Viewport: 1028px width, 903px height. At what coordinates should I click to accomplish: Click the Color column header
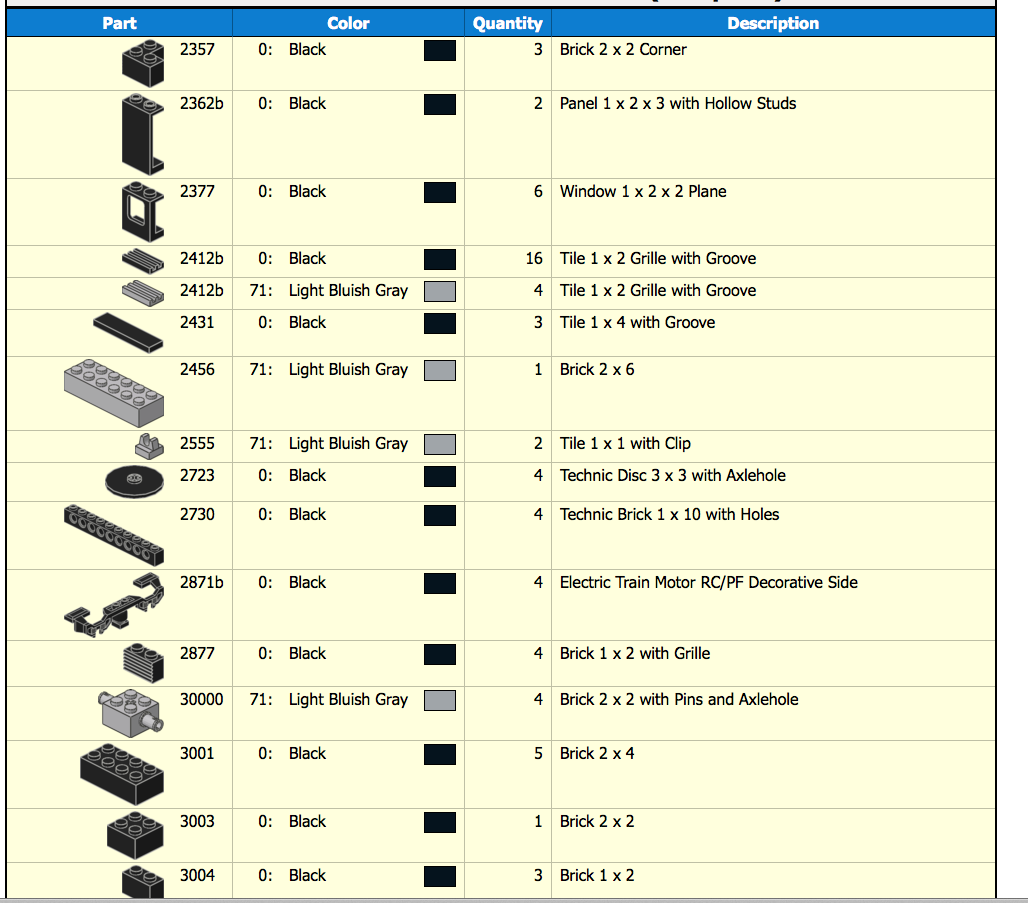click(x=348, y=23)
